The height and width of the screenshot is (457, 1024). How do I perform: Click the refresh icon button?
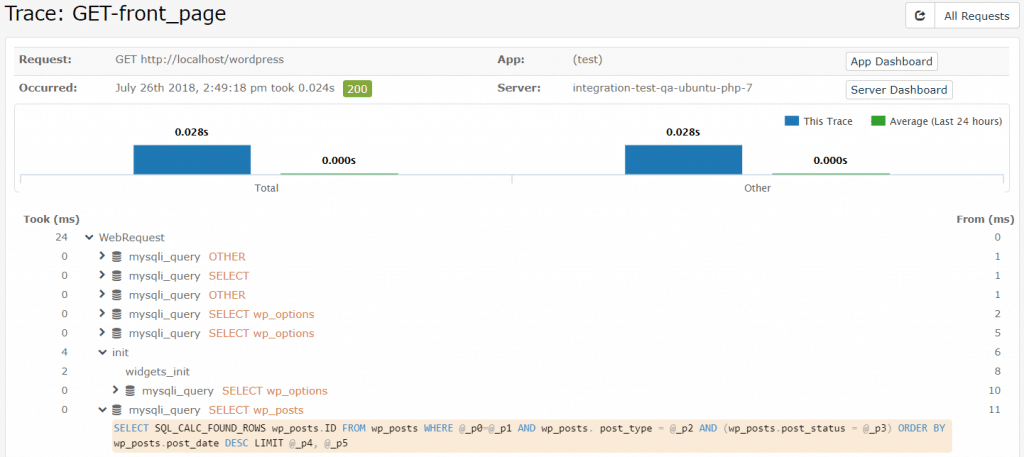coord(920,16)
